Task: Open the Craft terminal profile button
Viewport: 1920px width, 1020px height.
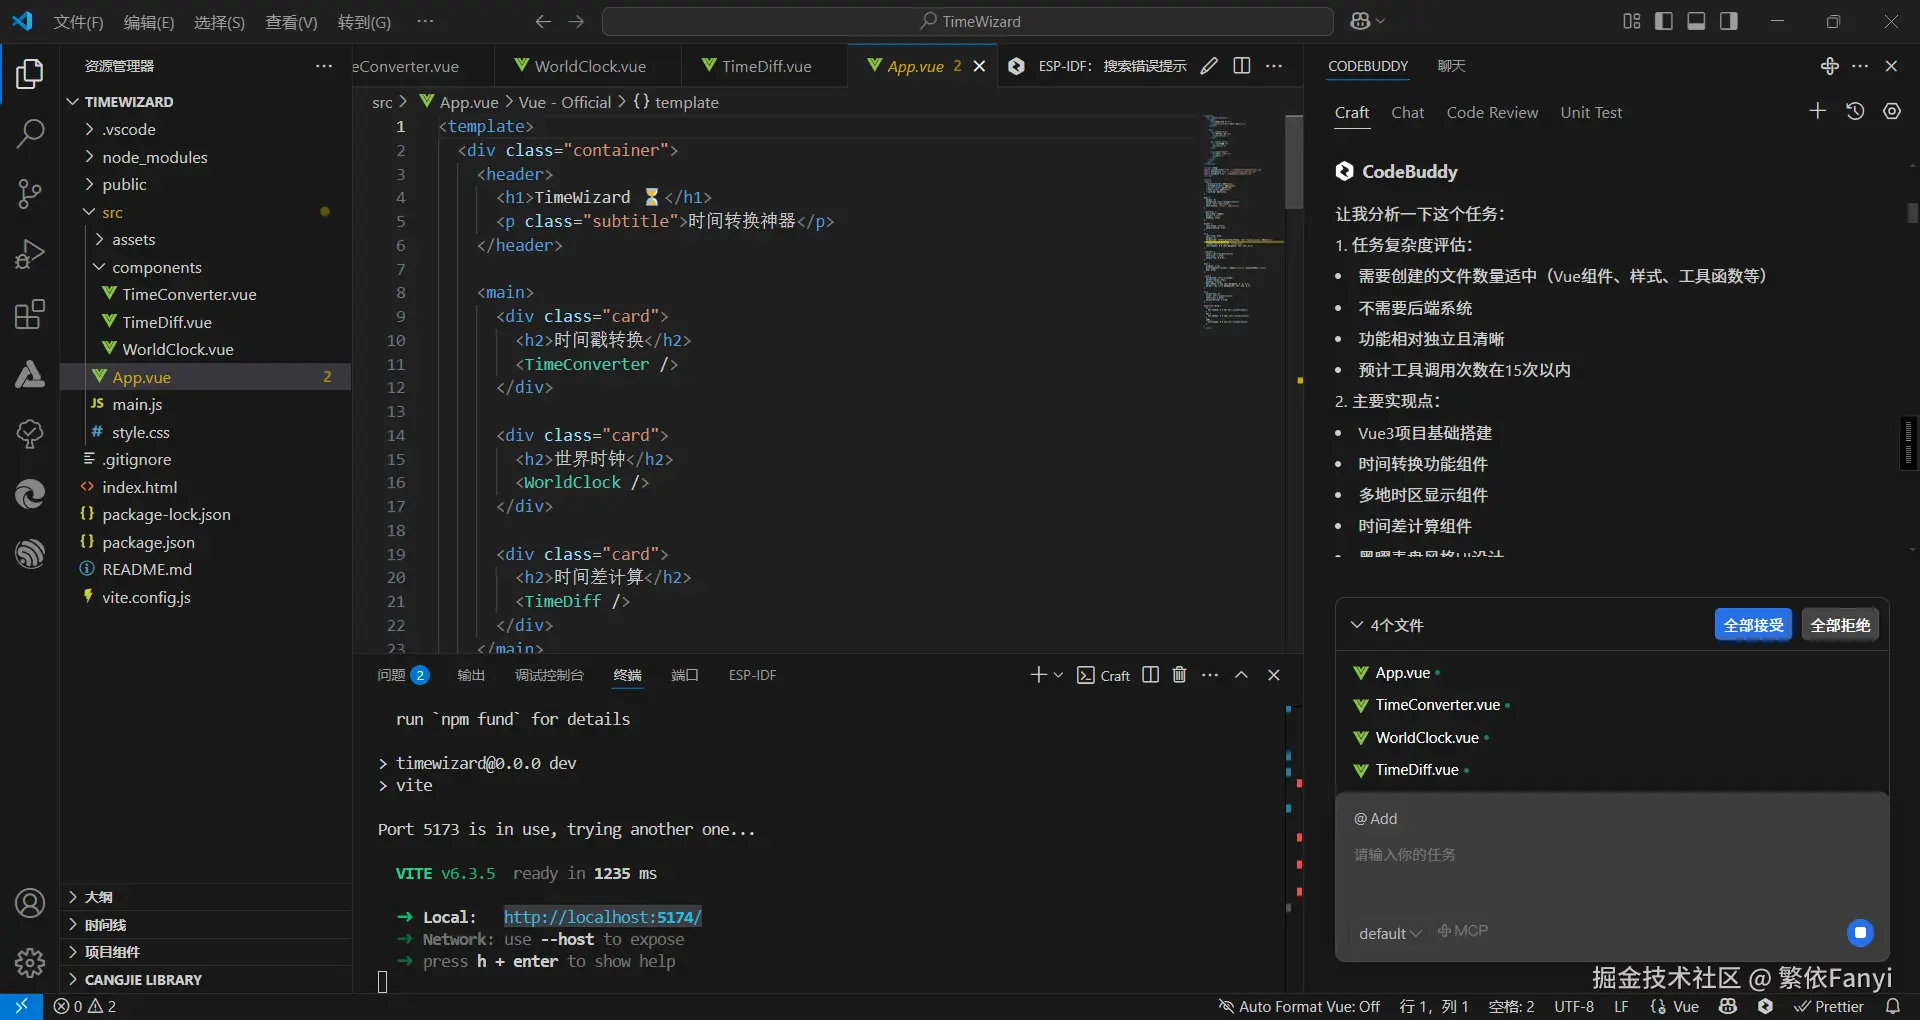Action: tap(1103, 675)
